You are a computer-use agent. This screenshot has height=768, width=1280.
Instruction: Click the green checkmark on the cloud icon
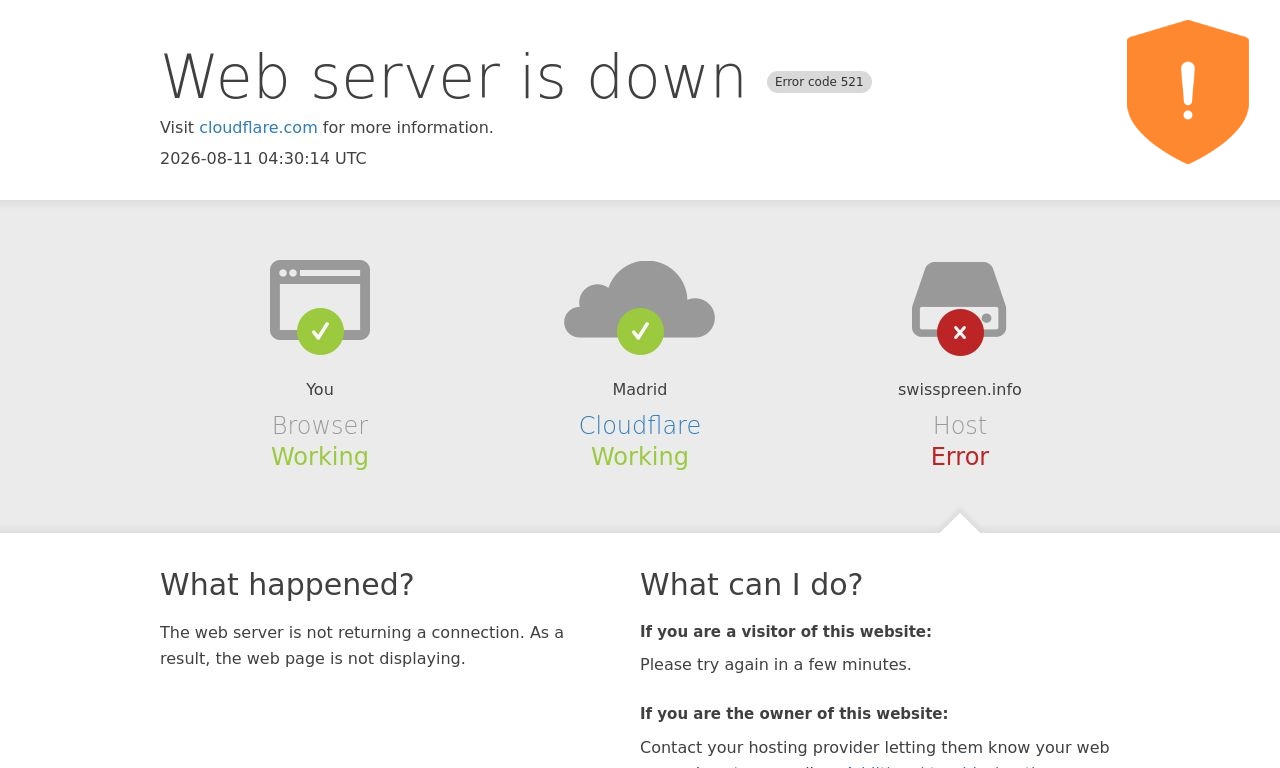(x=640, y=331)
